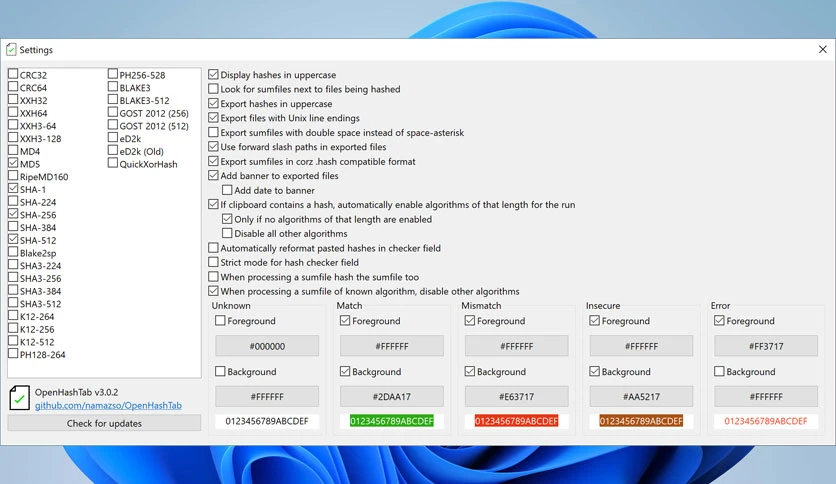The width and height of the screenshot is (836, 484).
Task: Uncheck Match Background color option
Action: pyautogui.click(x=345, y=372)
